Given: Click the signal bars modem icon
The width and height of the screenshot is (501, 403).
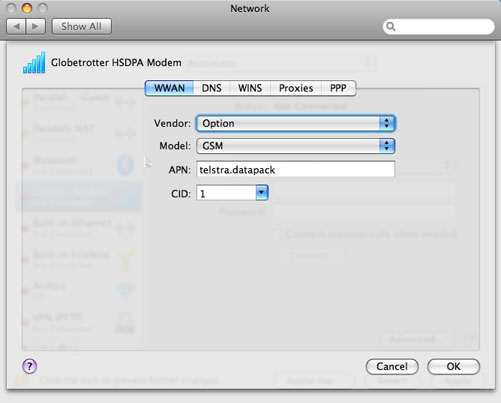Looking at the screenshot, I should point(34,62).
